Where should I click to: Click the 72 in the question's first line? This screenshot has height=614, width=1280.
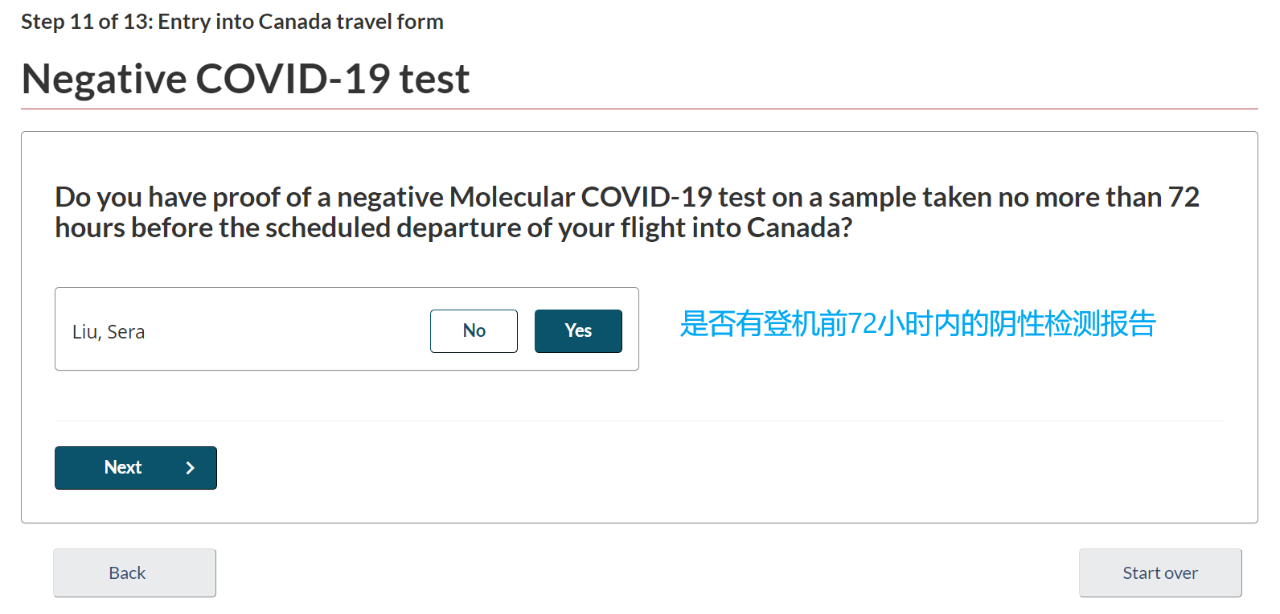tap(1183, 197)
